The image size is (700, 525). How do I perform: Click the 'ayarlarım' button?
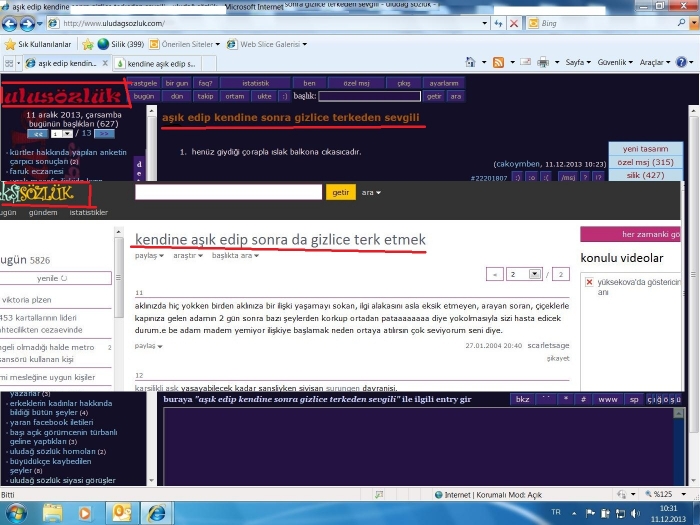pos(443,83)
